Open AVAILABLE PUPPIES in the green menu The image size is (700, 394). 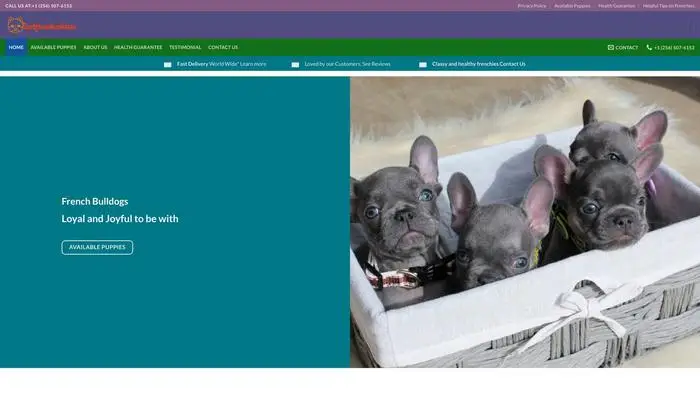click(53, 47)
